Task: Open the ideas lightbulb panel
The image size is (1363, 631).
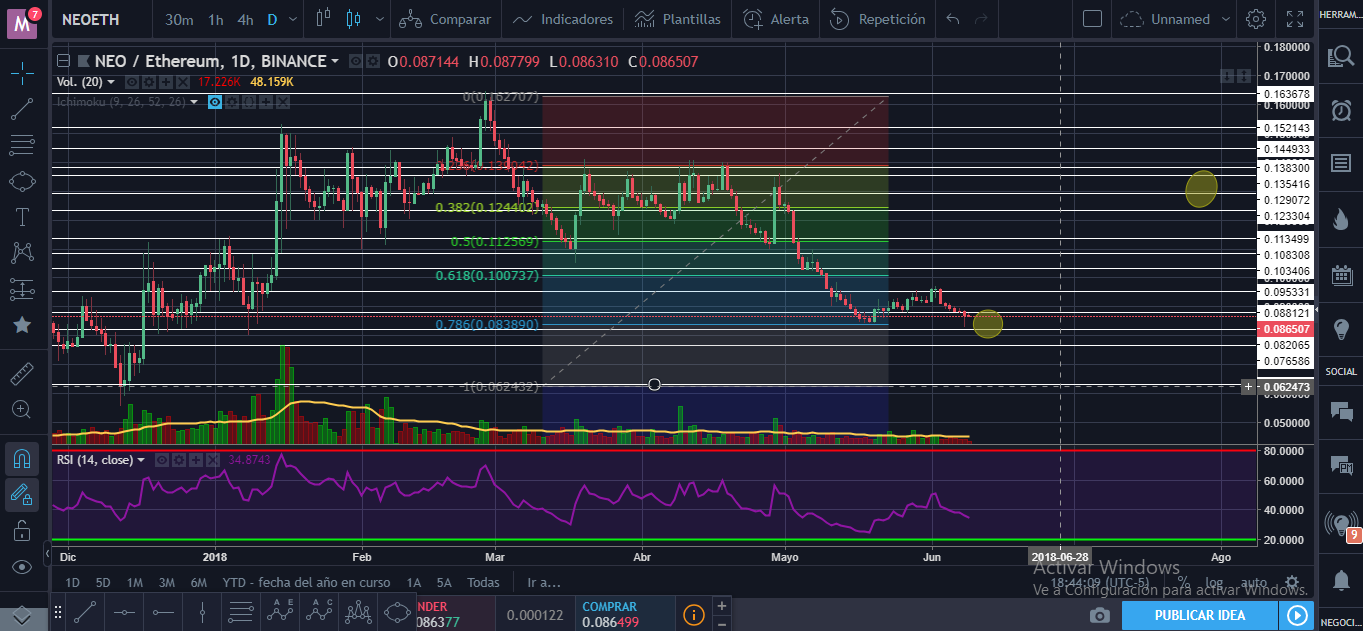Action: (1341, 329)
